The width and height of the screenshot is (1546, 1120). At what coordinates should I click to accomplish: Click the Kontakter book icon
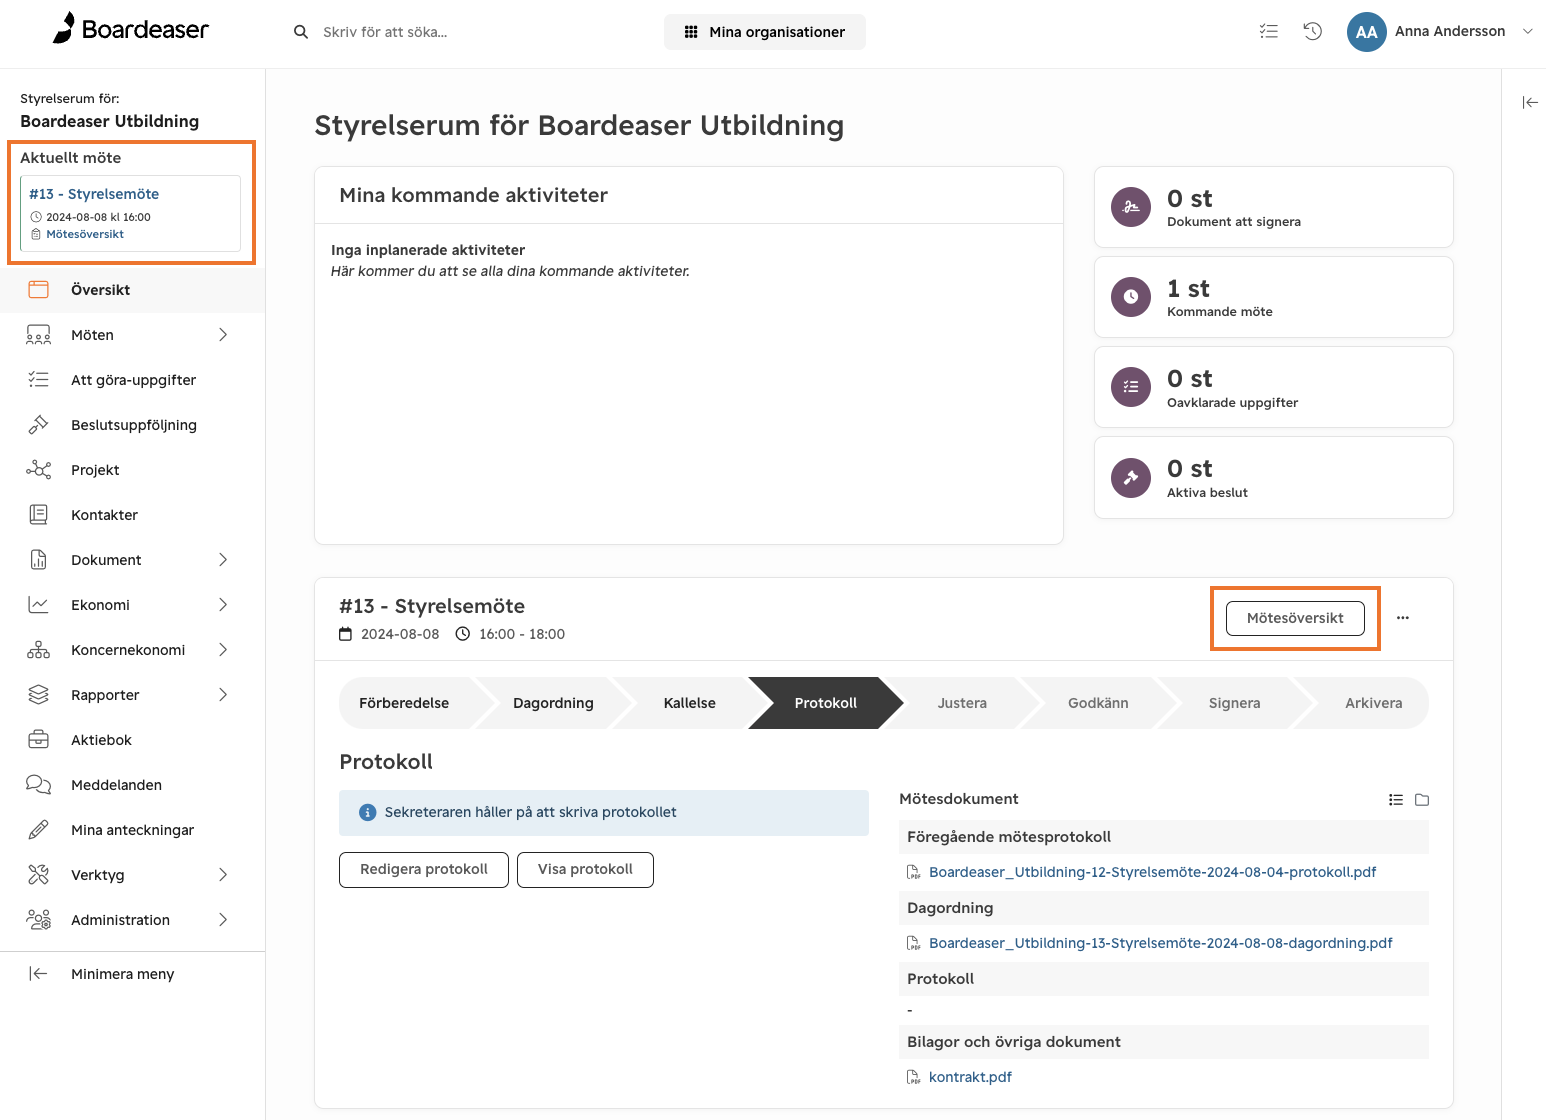(39, 515)
